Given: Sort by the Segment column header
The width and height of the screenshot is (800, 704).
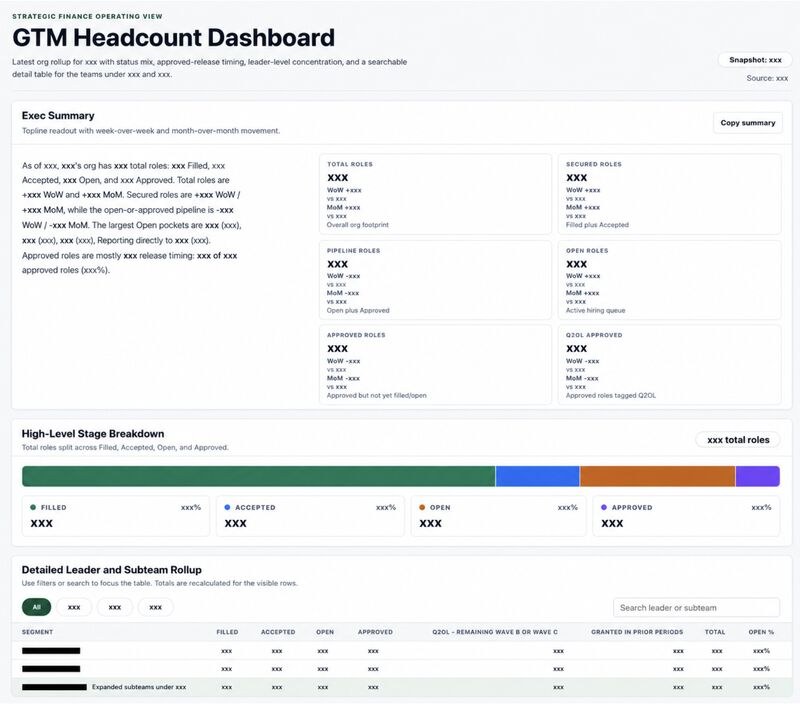Looking at the screenshot, I should coord(37,632).
